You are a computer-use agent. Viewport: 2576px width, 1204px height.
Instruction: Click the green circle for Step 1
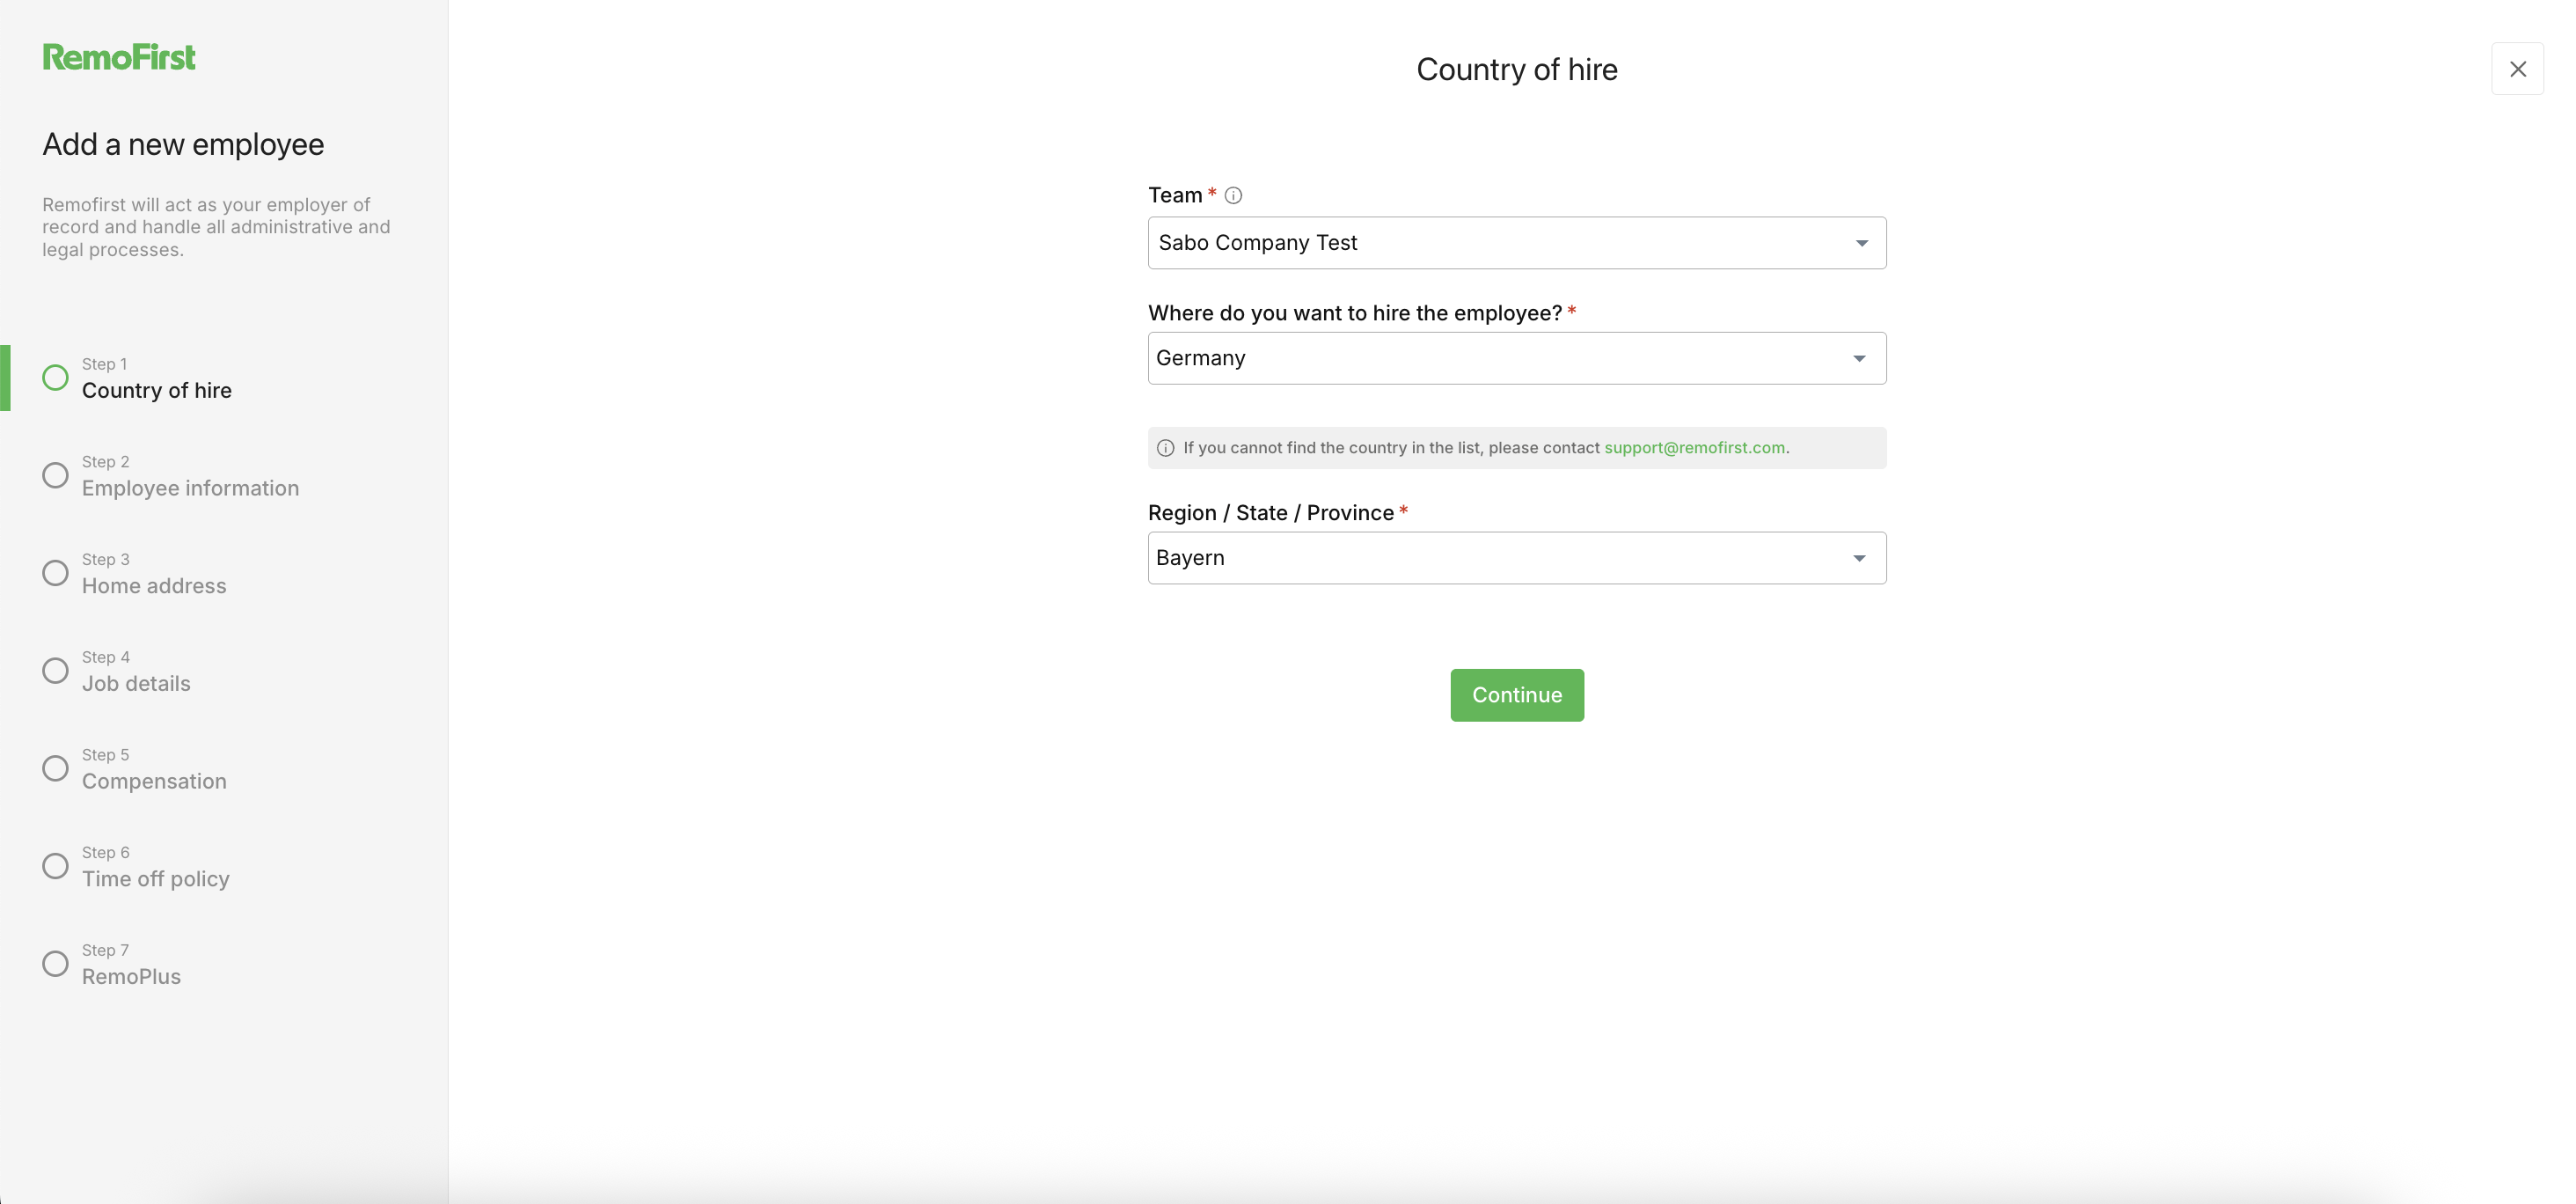(55, 378)
